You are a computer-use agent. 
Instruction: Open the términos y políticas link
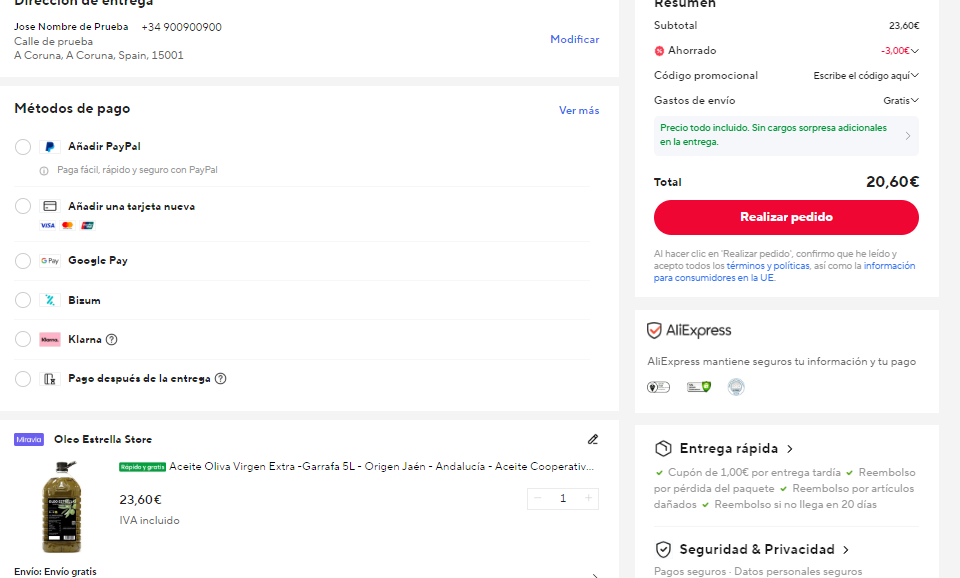coord(768,266)
